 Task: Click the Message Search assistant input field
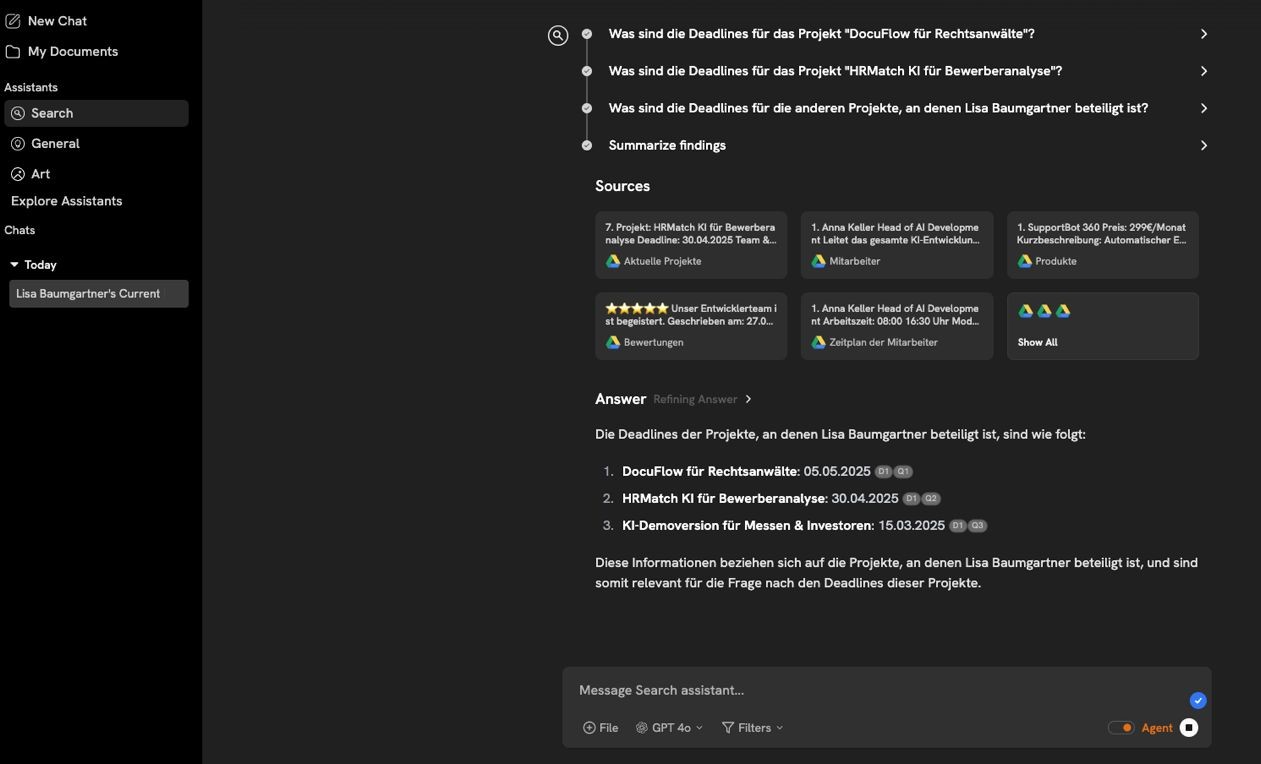pos(870,690)
